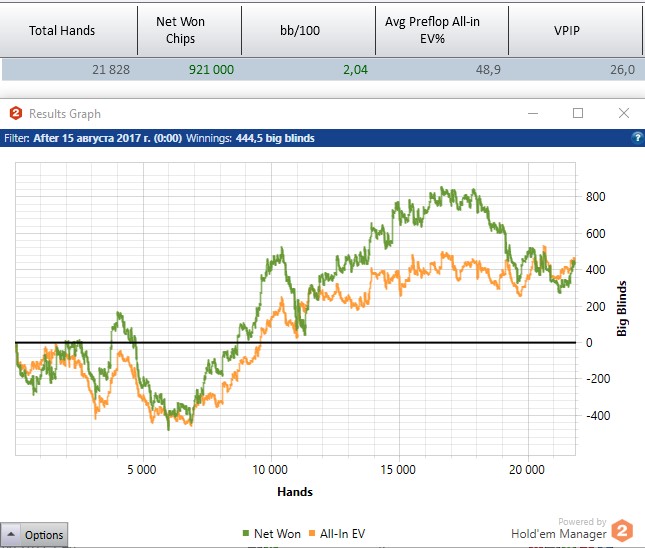Sort by Net Won Chips column header

(189, 30)
